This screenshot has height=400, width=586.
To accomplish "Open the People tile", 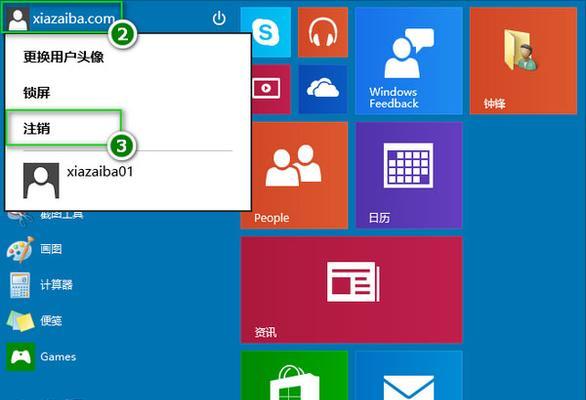I will [294, 175].
